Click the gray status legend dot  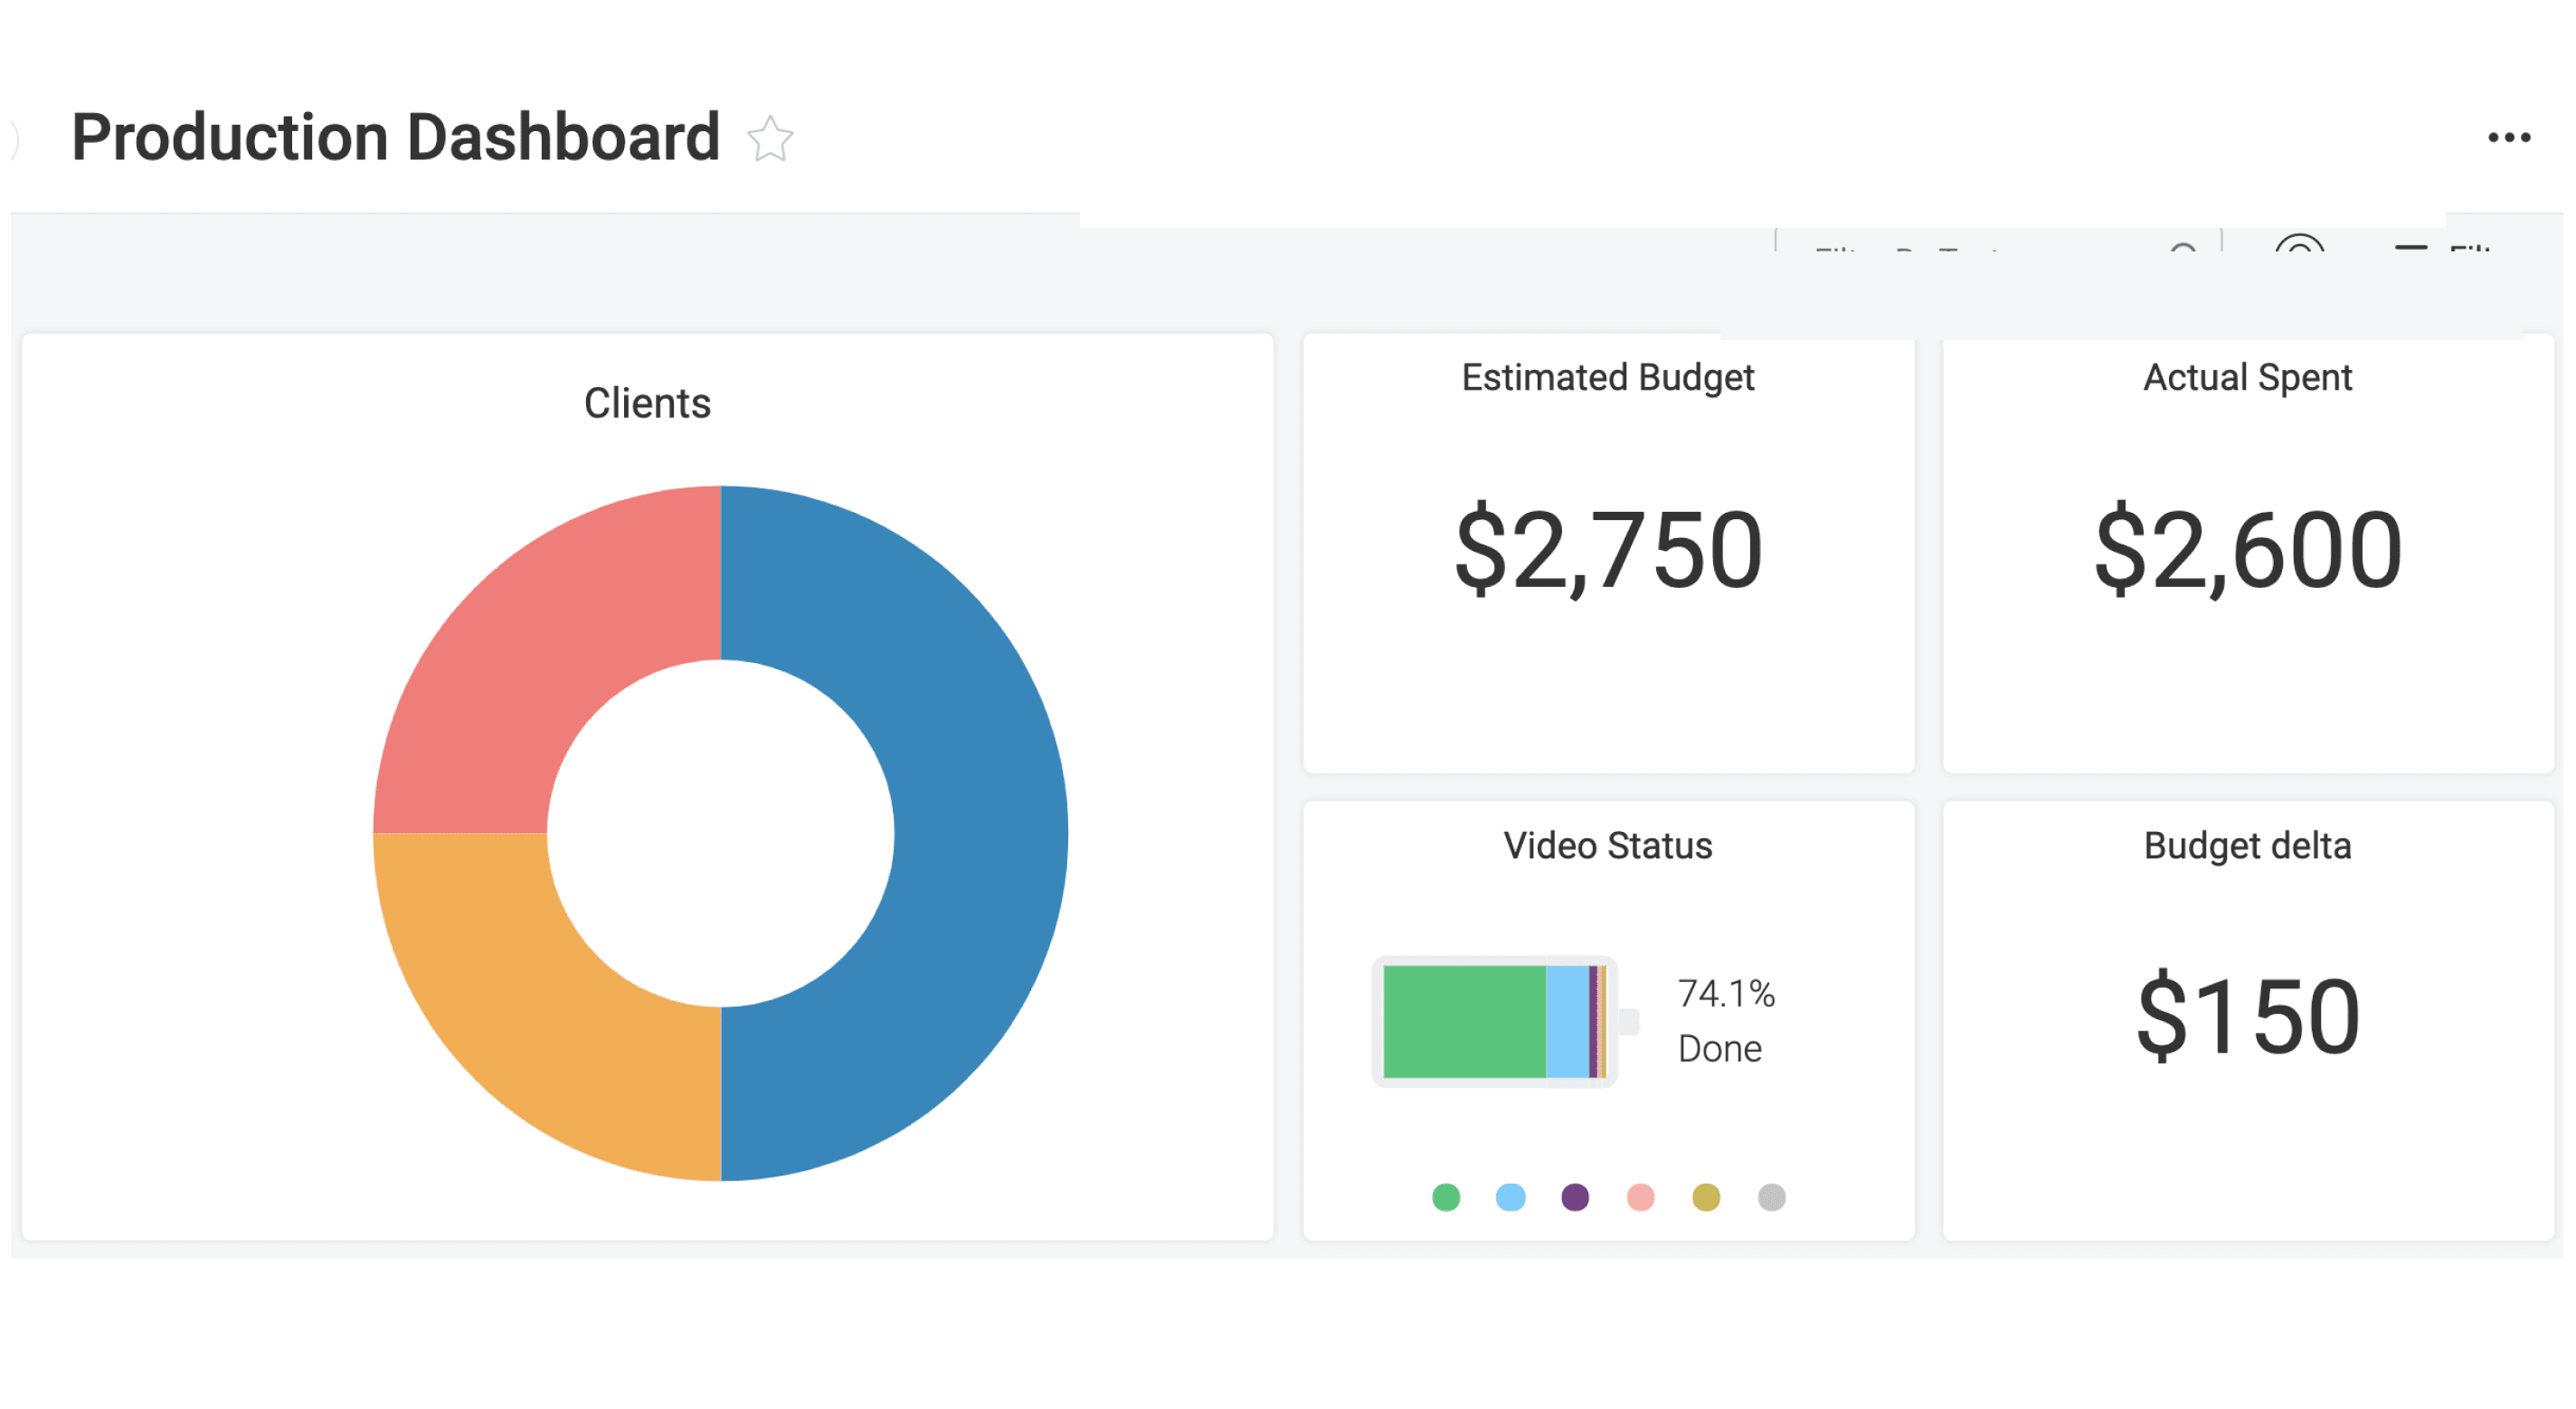click(x=1772, y=1197)
